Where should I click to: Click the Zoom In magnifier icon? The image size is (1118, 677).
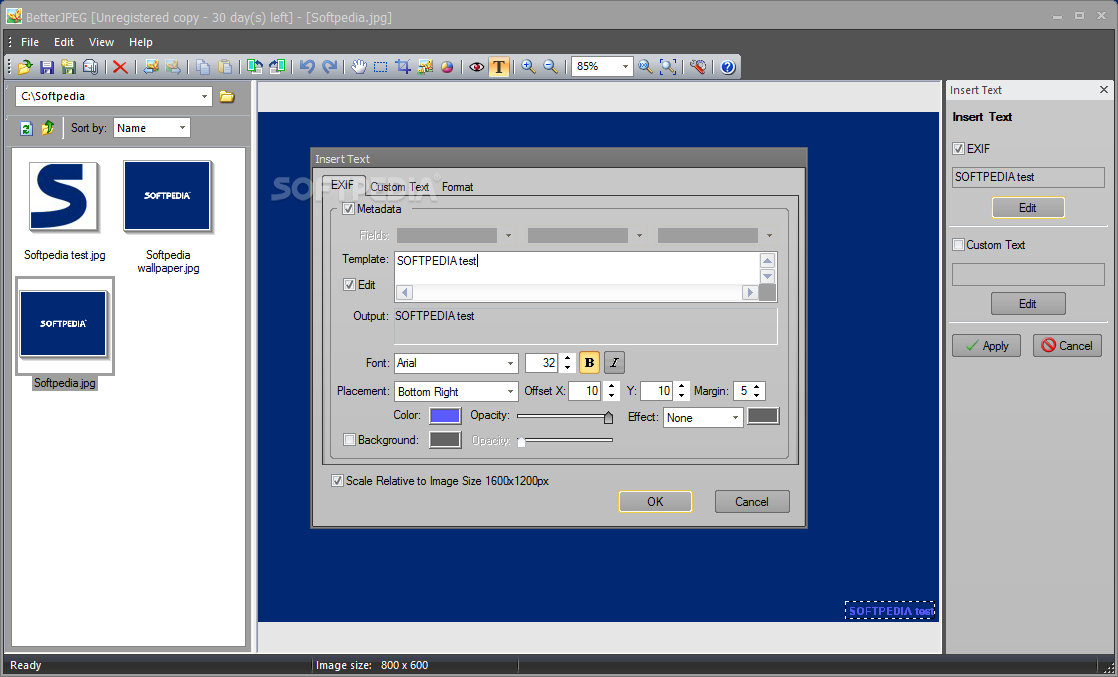click(528, 67)
